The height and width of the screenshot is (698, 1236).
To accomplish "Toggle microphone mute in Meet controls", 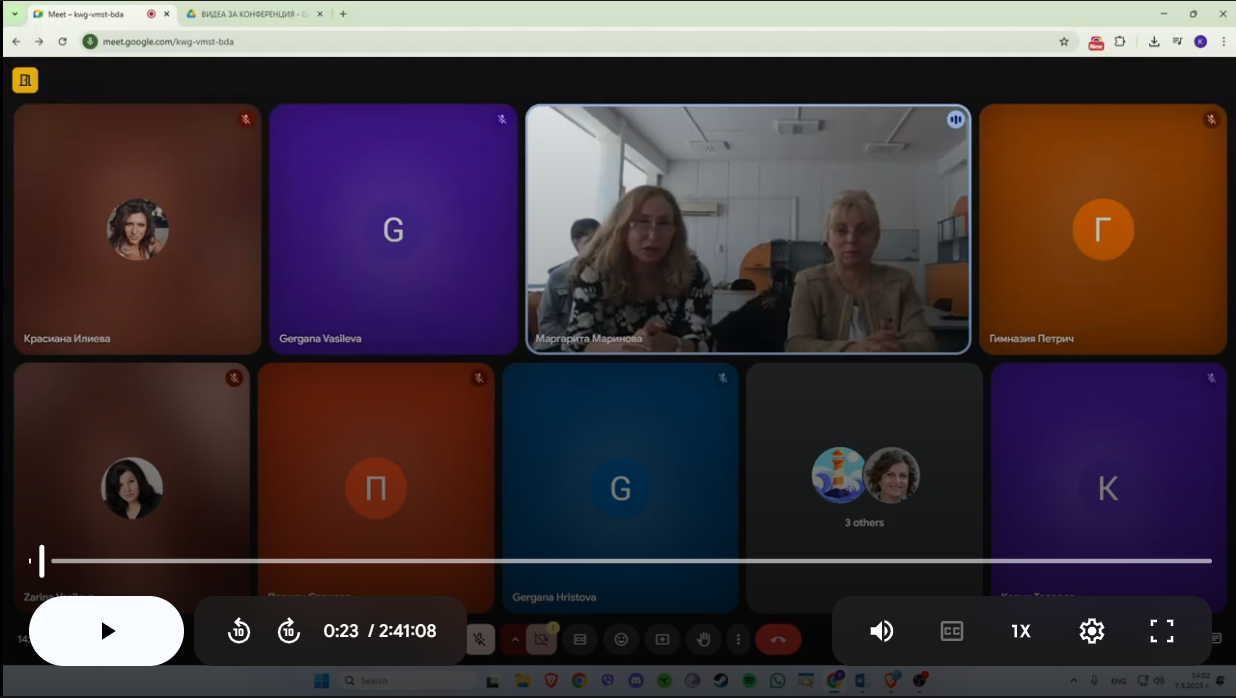I will coord(480,639).
